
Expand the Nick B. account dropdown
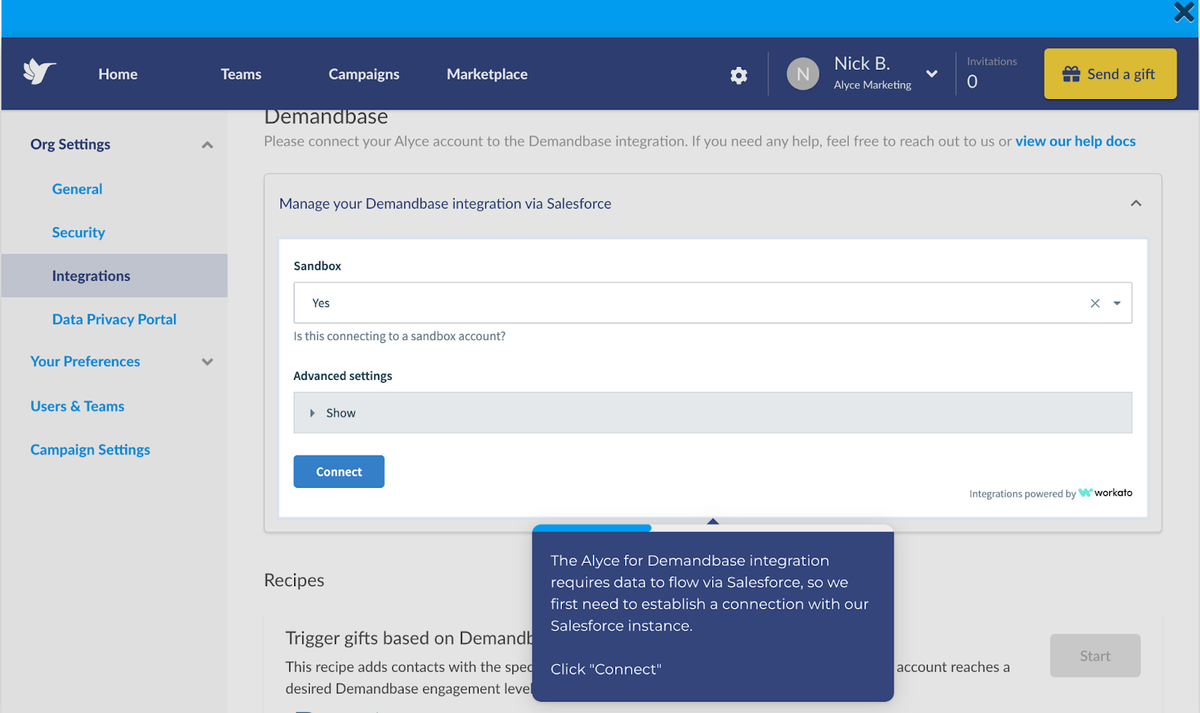[x=932, y=74]
